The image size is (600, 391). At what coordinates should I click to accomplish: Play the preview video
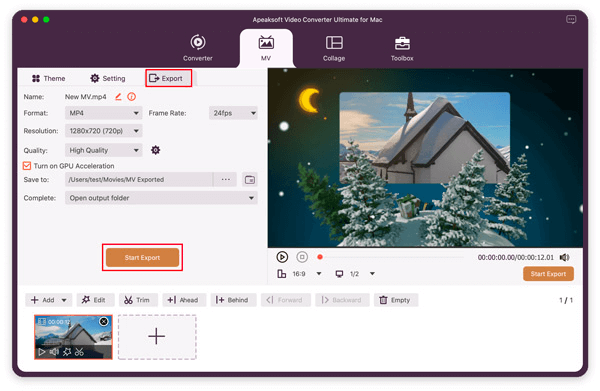(x=282, y=257)
